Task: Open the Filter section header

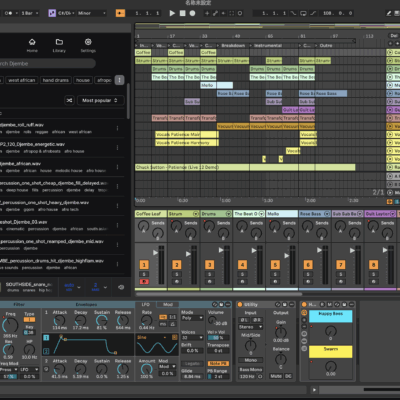Action: tap(19, 305)
